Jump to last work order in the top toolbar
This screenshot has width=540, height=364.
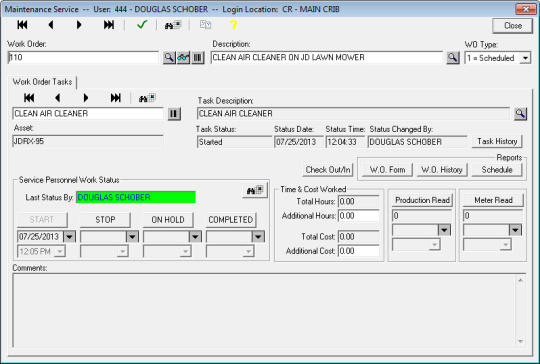pyautogui.click(x=109, y=25)
